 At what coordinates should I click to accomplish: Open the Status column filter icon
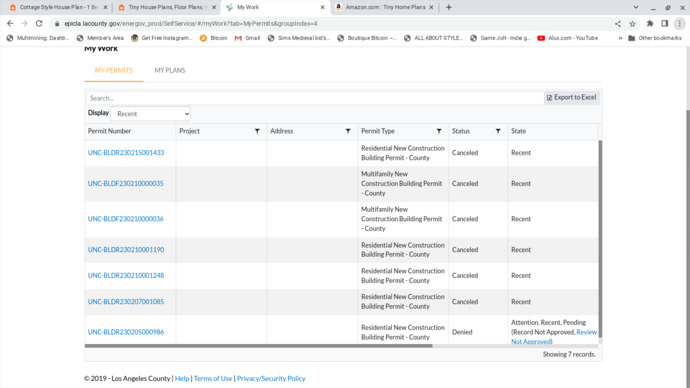click(x=498, y=131)
